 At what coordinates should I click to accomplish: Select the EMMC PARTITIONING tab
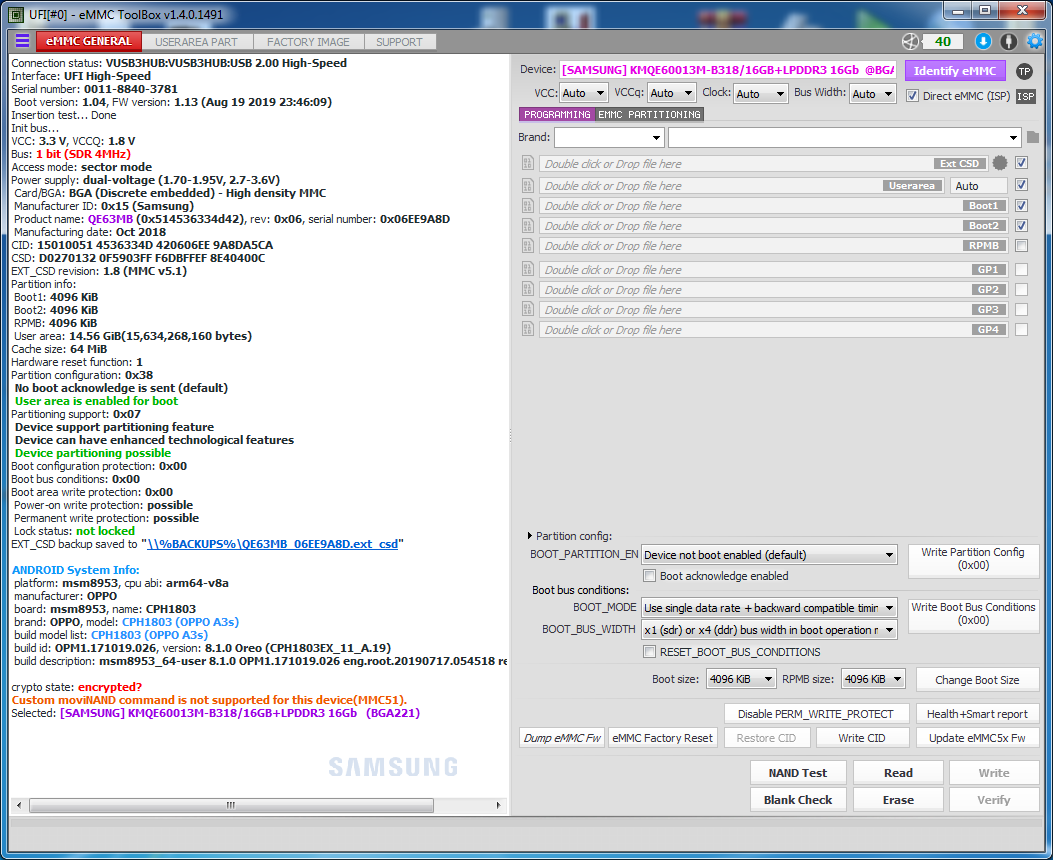(649, 115)
